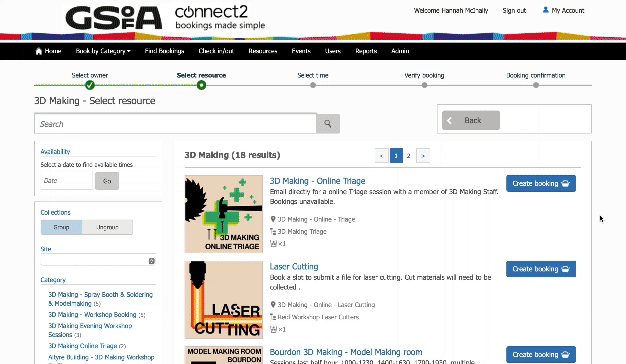Go to previous results page arrow
Screen dimensions: 626x364
coord(382,156)
